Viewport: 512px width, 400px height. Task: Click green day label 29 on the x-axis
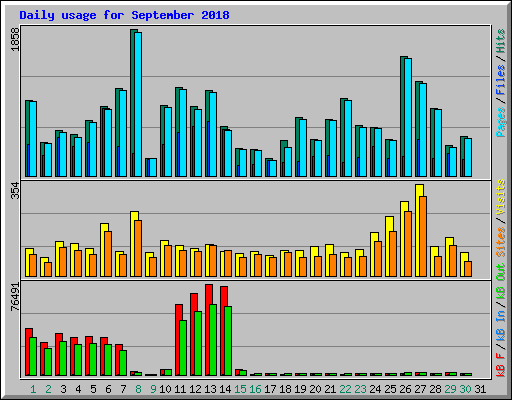[450, 389]
